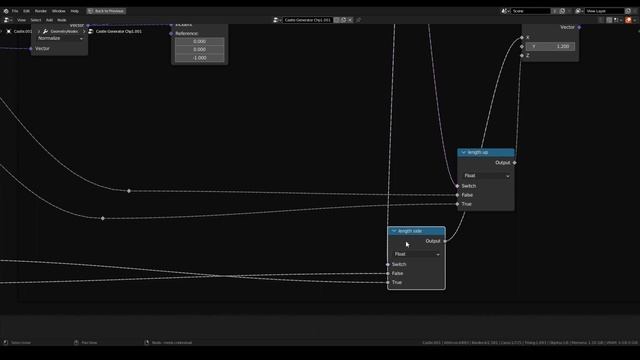This screenshot has width=640, height=360.
Task: Open the Normalize operation dropdown
Action: (60, 38)
